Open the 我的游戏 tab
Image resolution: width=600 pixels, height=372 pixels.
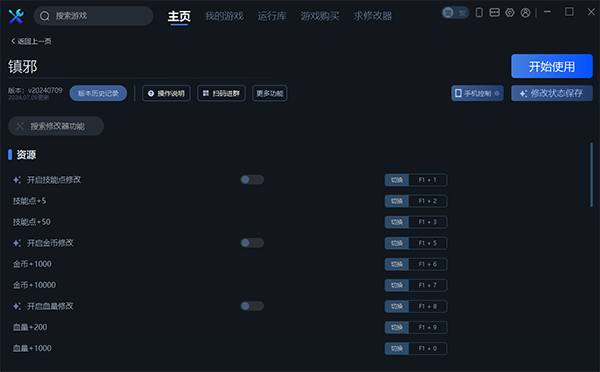click(x=224, y=16)
